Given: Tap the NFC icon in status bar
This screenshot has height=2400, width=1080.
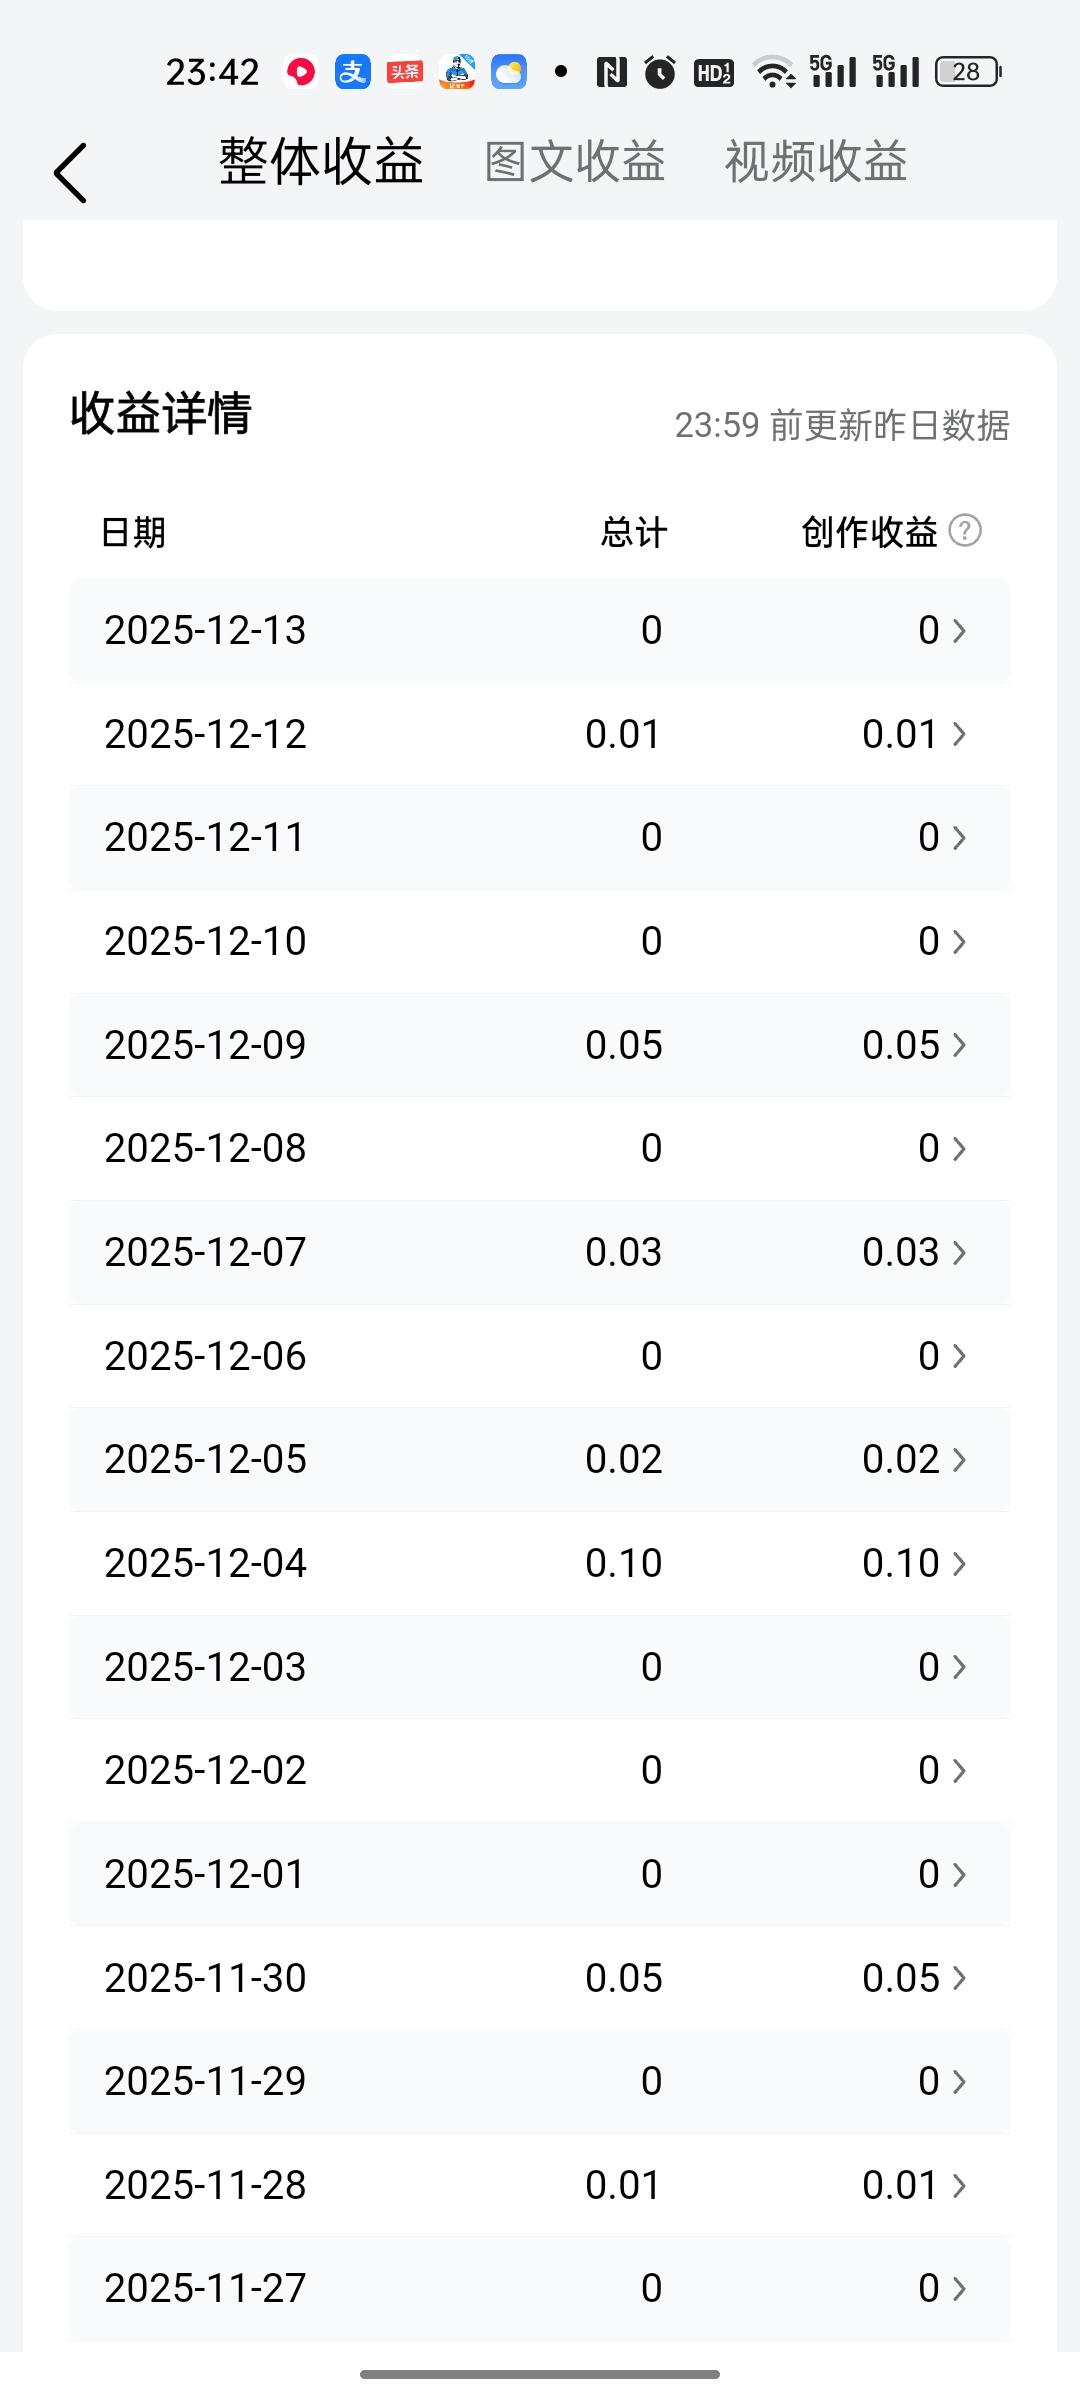Looking at the screenshot, I should pyautogui.click(x=611, y=72).
